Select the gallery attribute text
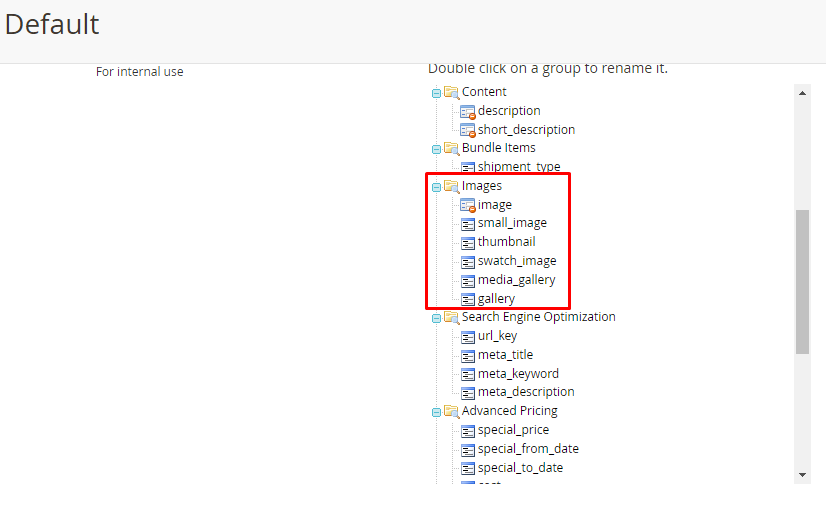The height and width of the screenshot is (523, 826). point(496,299)
